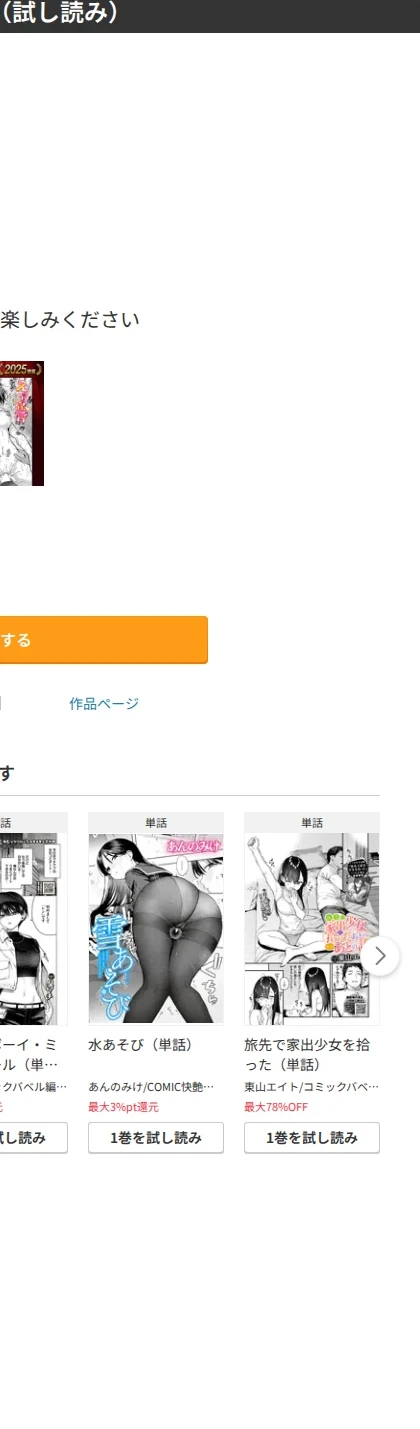Click author あんのみけ/COMIC快艶…

tap(151, 1087)
